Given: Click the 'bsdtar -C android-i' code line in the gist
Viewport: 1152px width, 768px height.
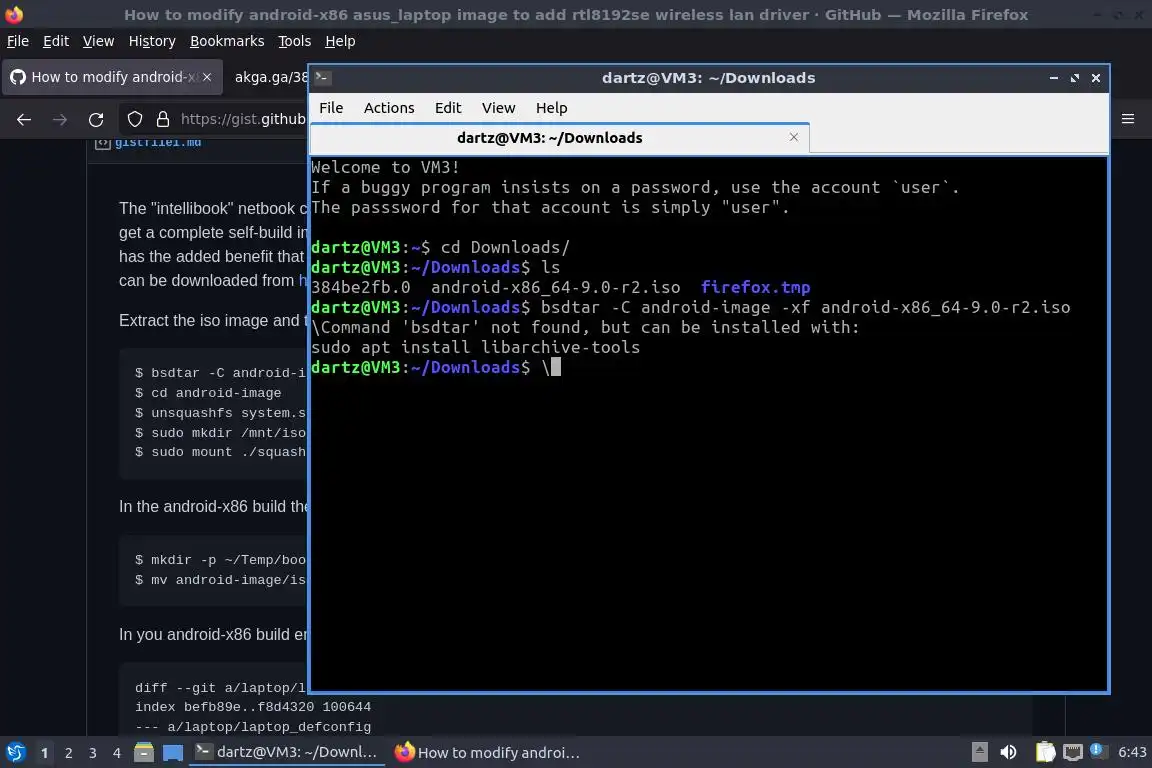Looking at the screenshot, I should 220,373.
